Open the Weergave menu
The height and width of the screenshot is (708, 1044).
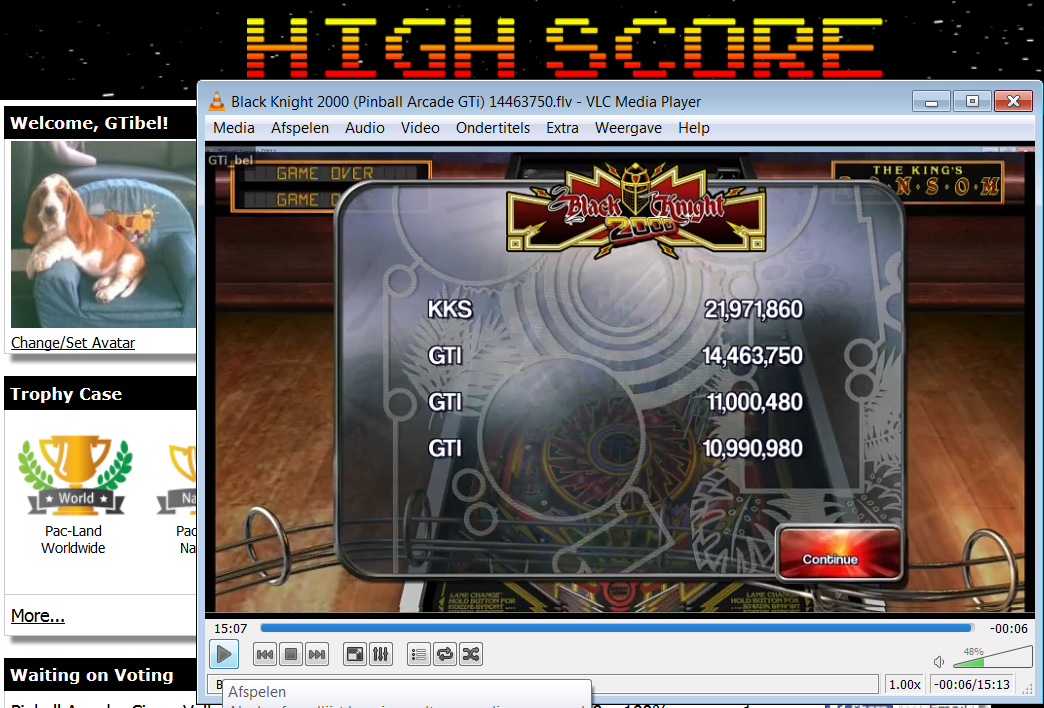pos(628,128)
